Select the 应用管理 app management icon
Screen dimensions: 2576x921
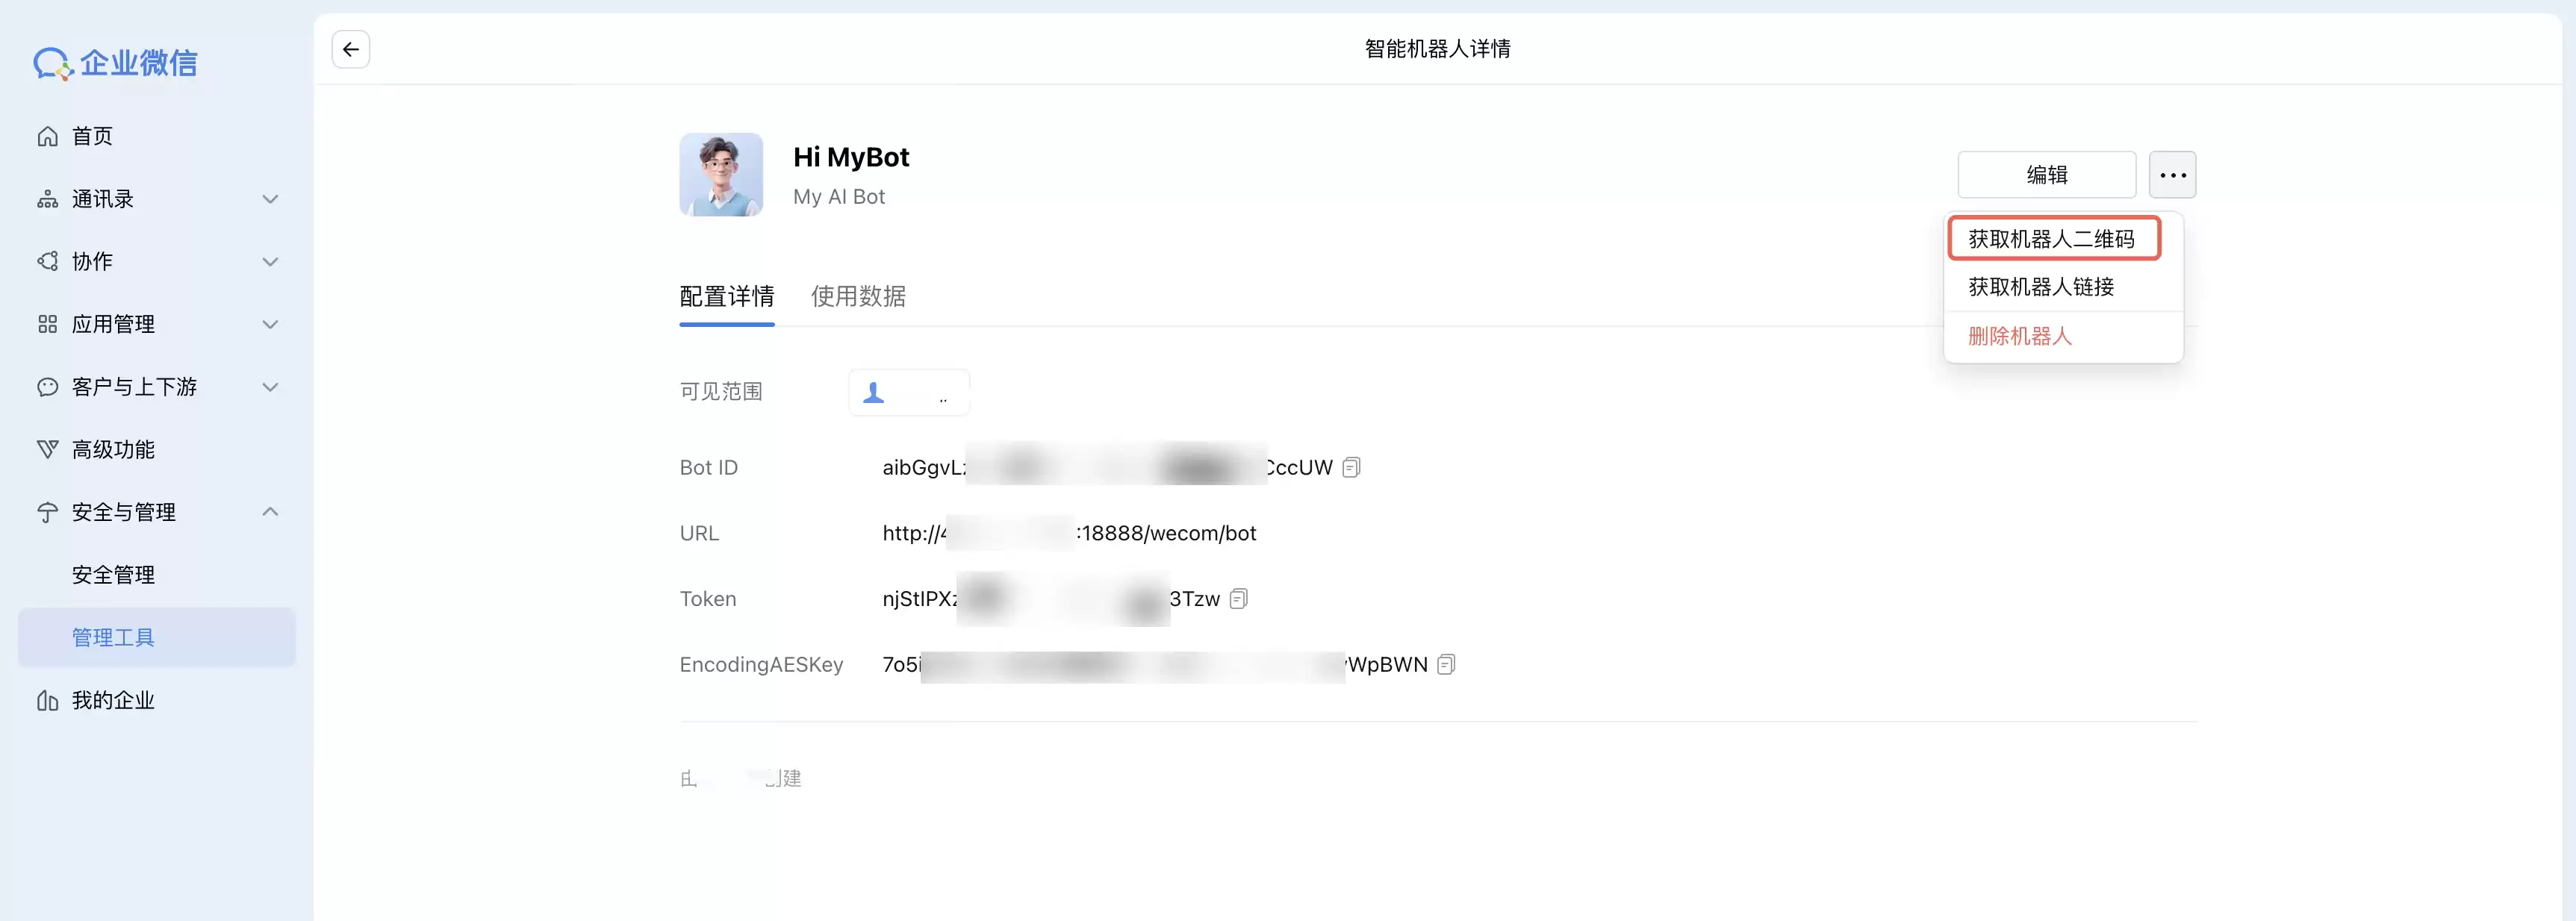point(47,323)
